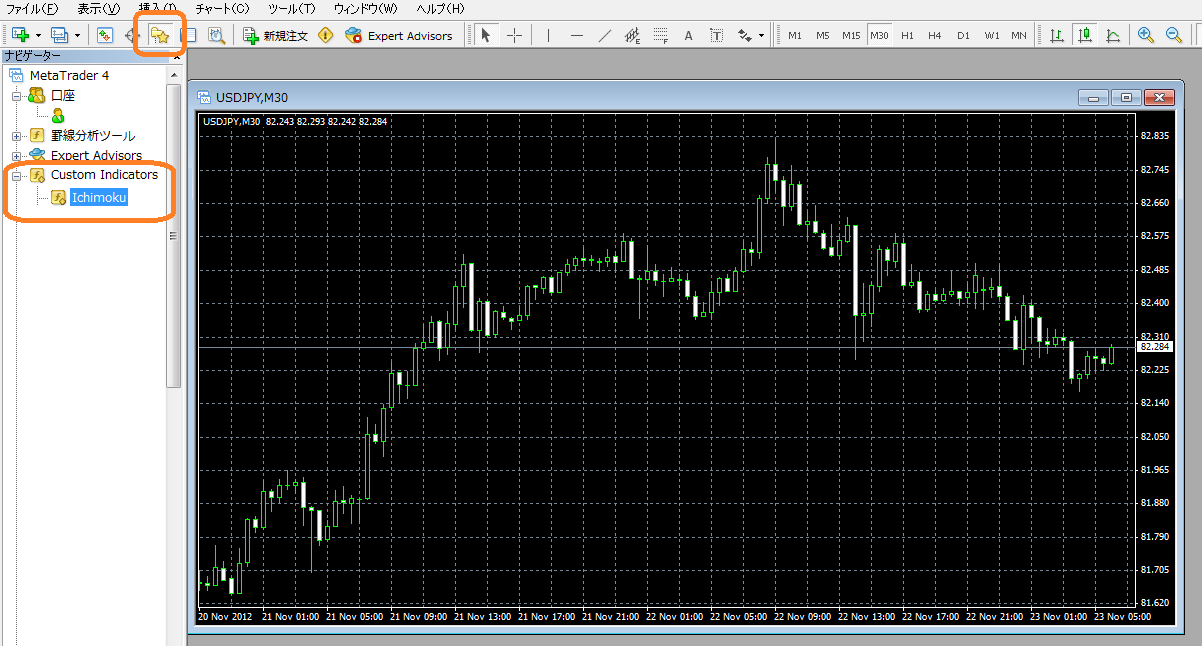
Task: Toggle the Market Watch window icon
Action: (104, 35)
